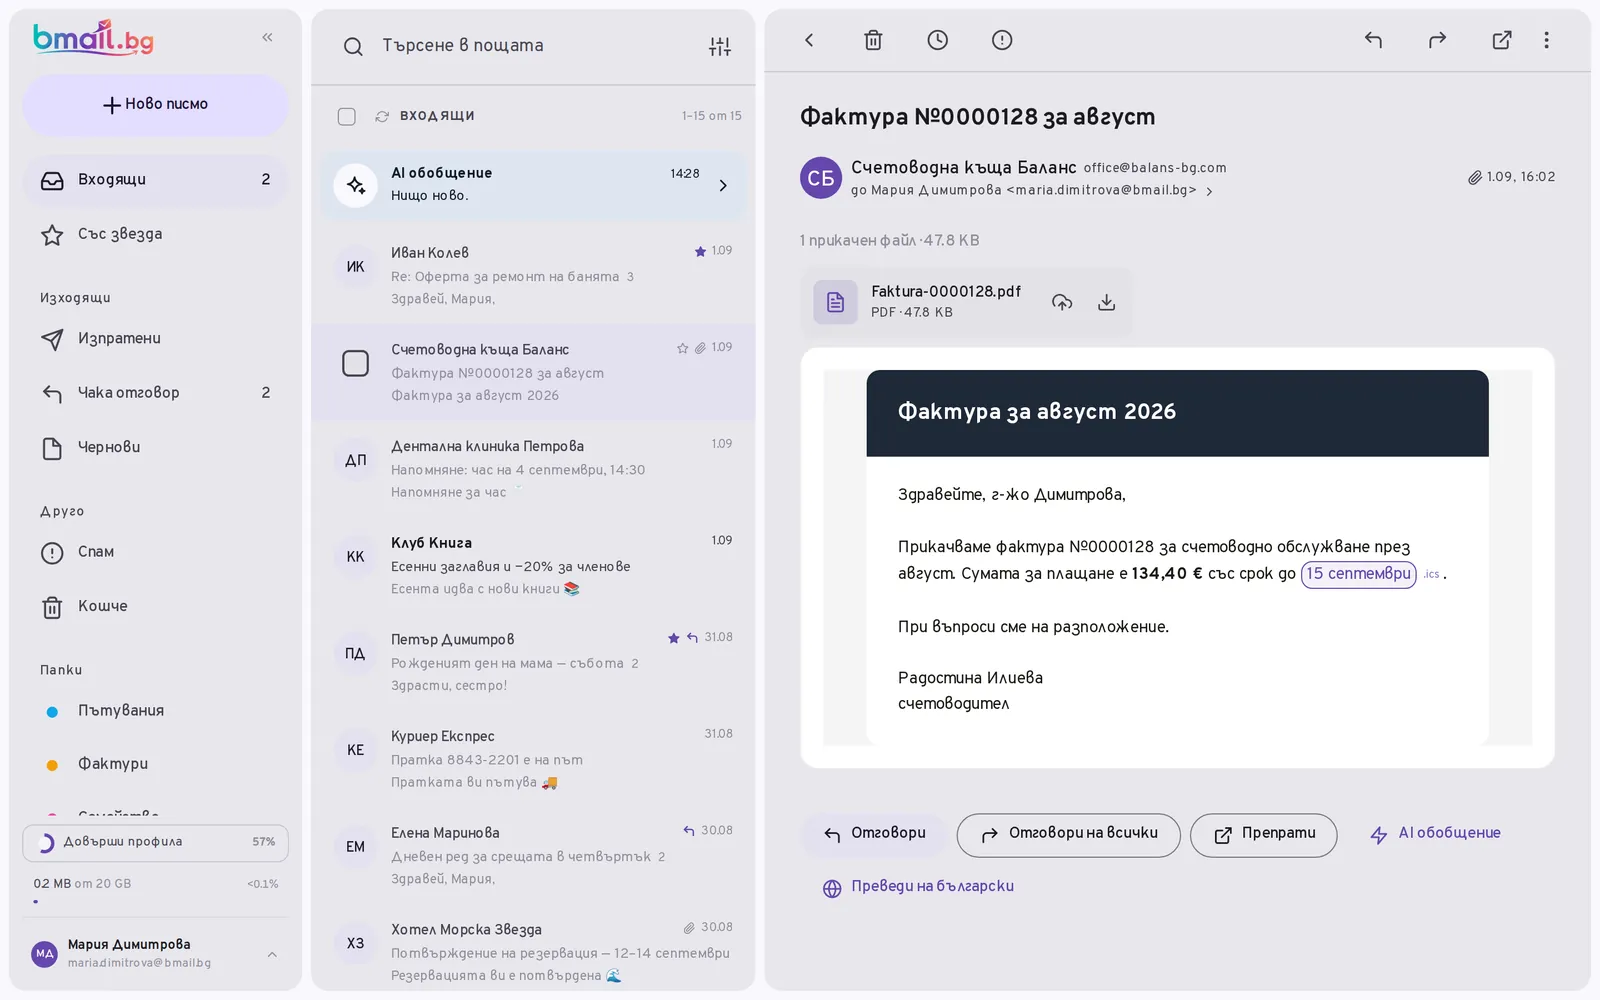The width and height of the screenshot is (1600, 1000).
Task: Expand the AI обобщение card chevron
Action: click(723, 185)
